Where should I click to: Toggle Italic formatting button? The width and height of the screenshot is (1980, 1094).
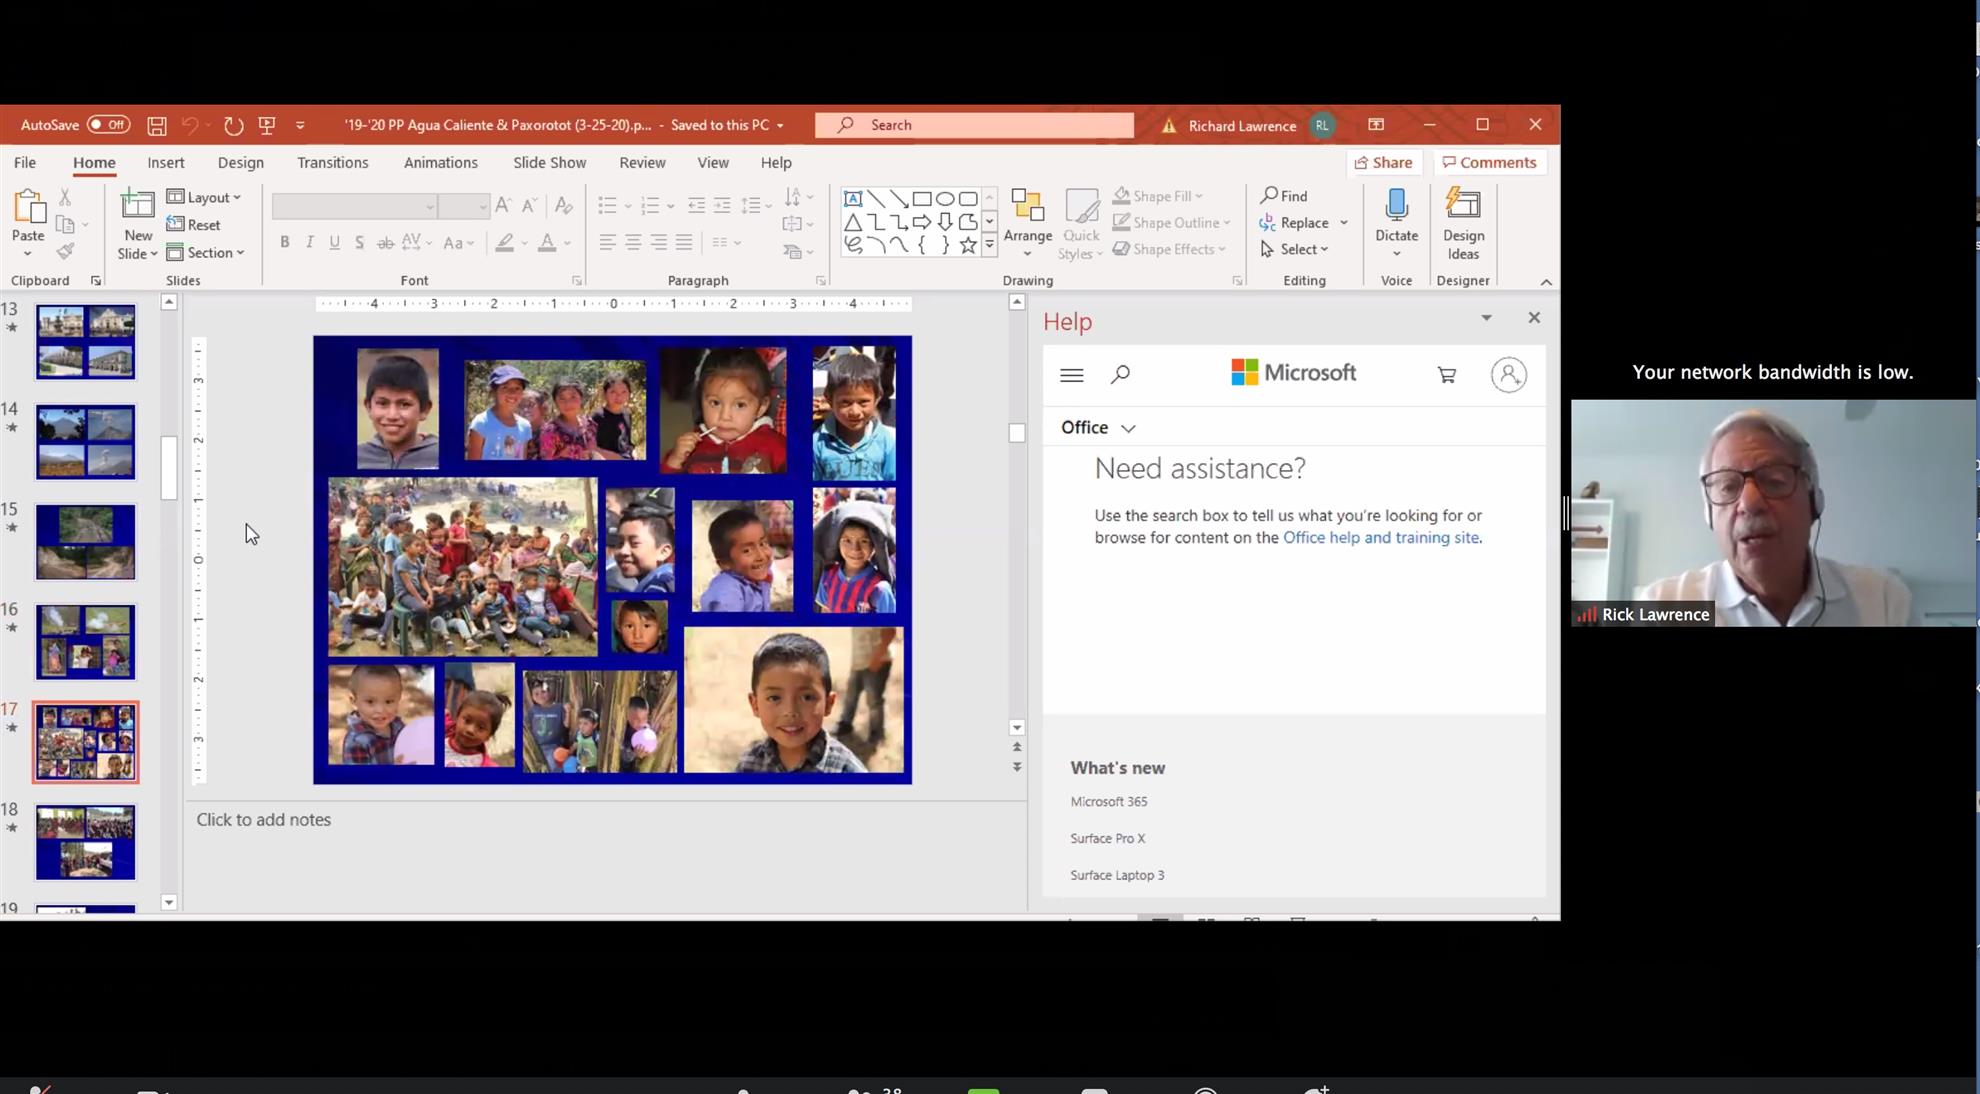310,242
